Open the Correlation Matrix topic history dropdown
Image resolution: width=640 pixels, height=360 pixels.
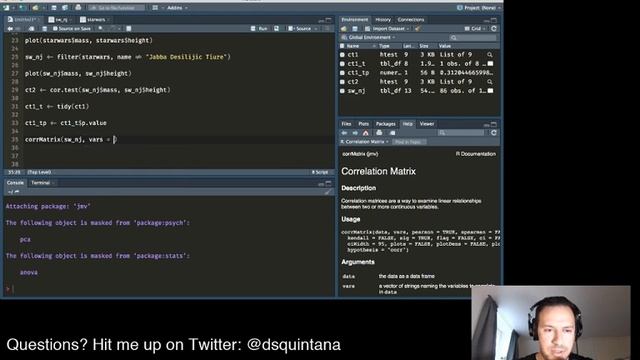point(364,142)
